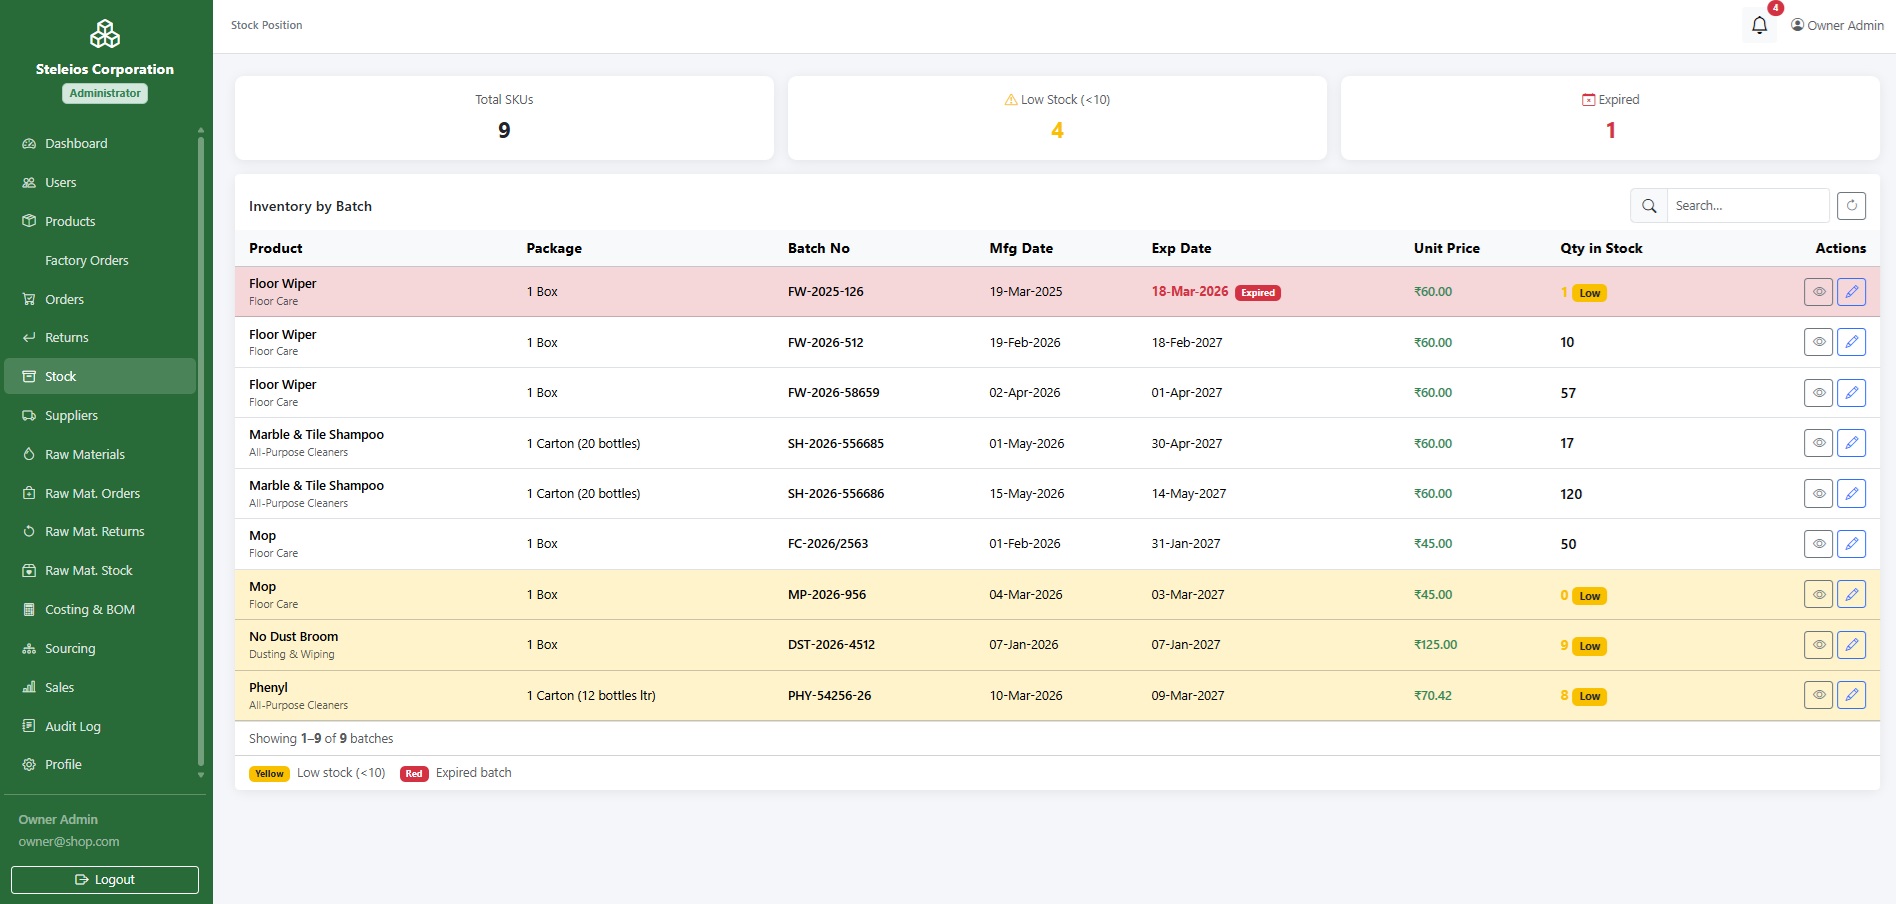Go to Raw Mat. Returns
Screen dimensions: 1896x904
100,531
